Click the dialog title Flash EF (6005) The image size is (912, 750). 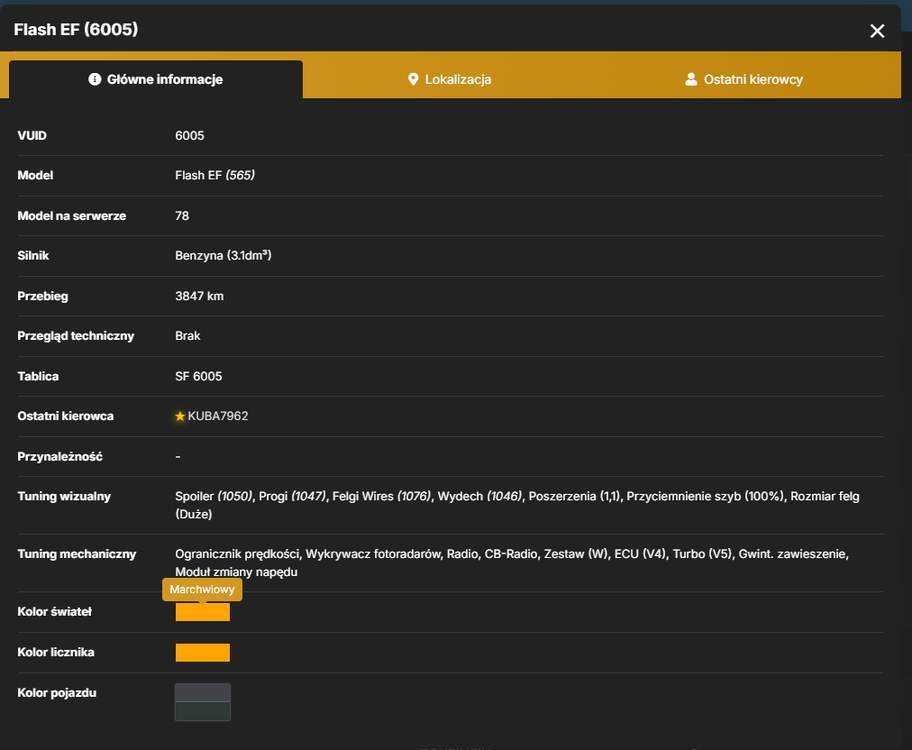(76, 29)
